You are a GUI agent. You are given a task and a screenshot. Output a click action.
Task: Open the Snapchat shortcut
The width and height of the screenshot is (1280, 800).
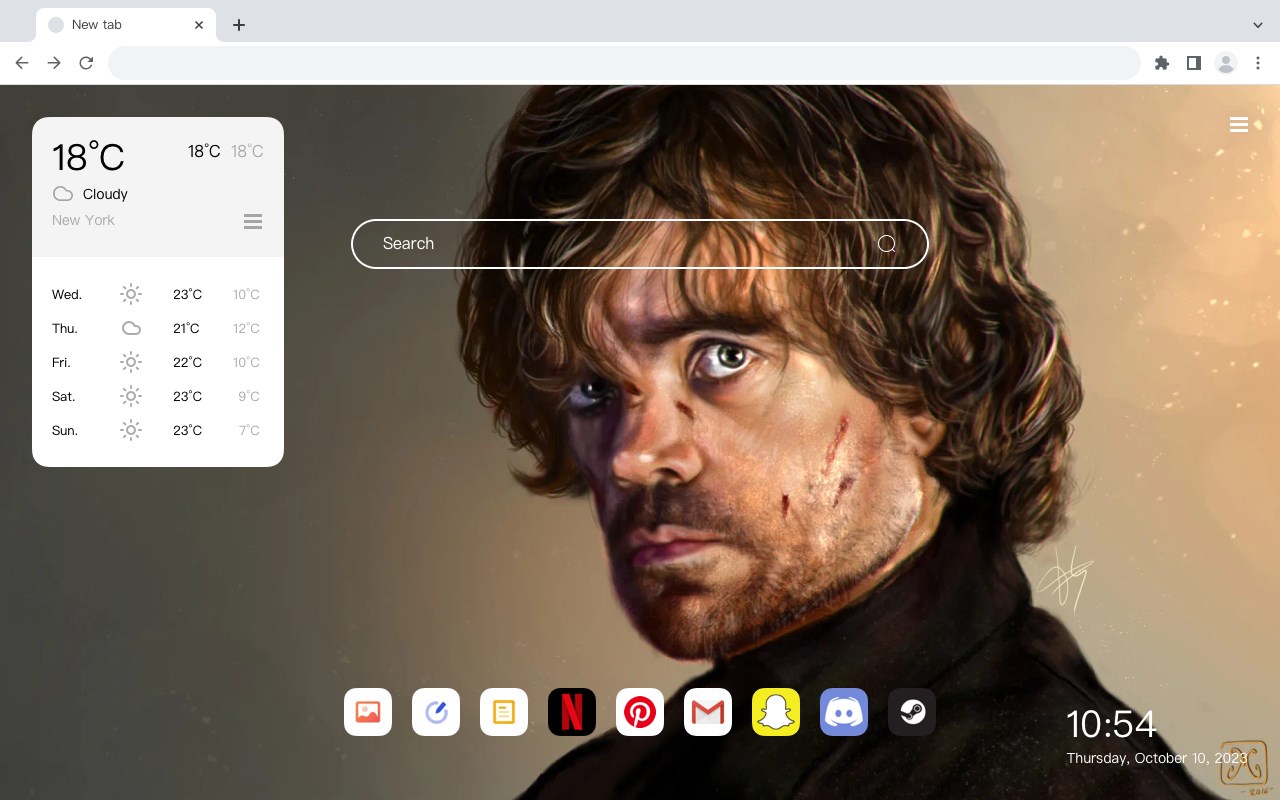[x=776, y=712]
